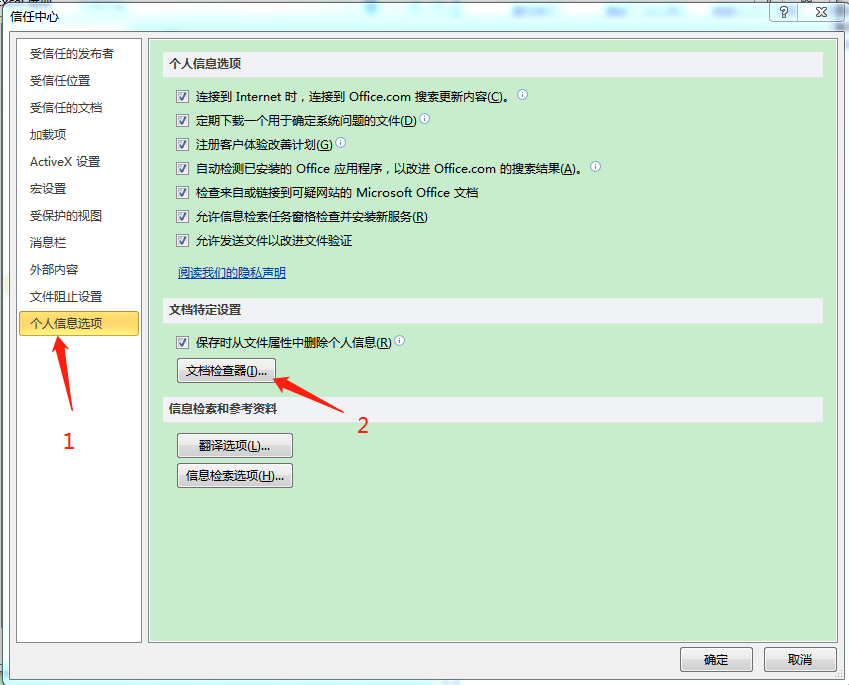Viewport: 849px width, 685px height.
Task: Open 宏设置 in the sidebar
Action: click(48, 189)
